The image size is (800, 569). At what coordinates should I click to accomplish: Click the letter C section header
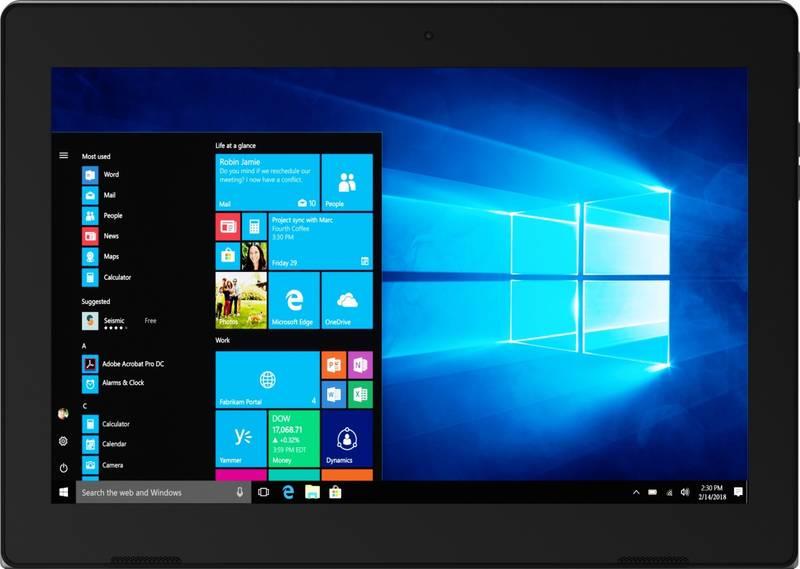[85, 406]
